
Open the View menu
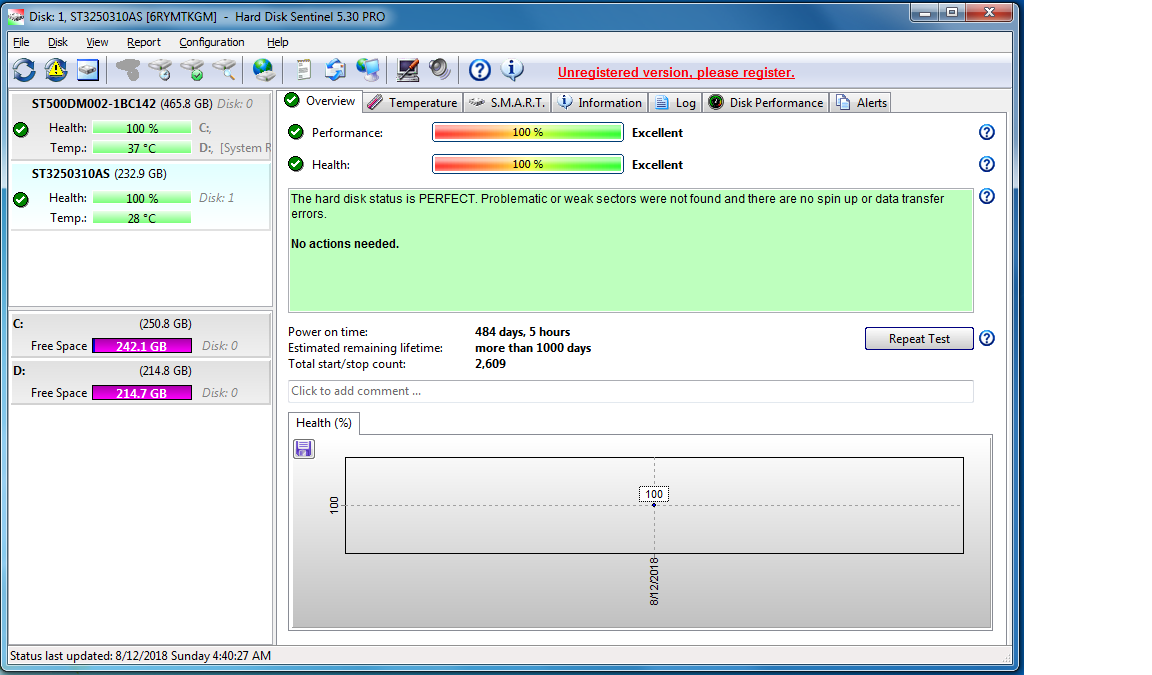(97, 42)
